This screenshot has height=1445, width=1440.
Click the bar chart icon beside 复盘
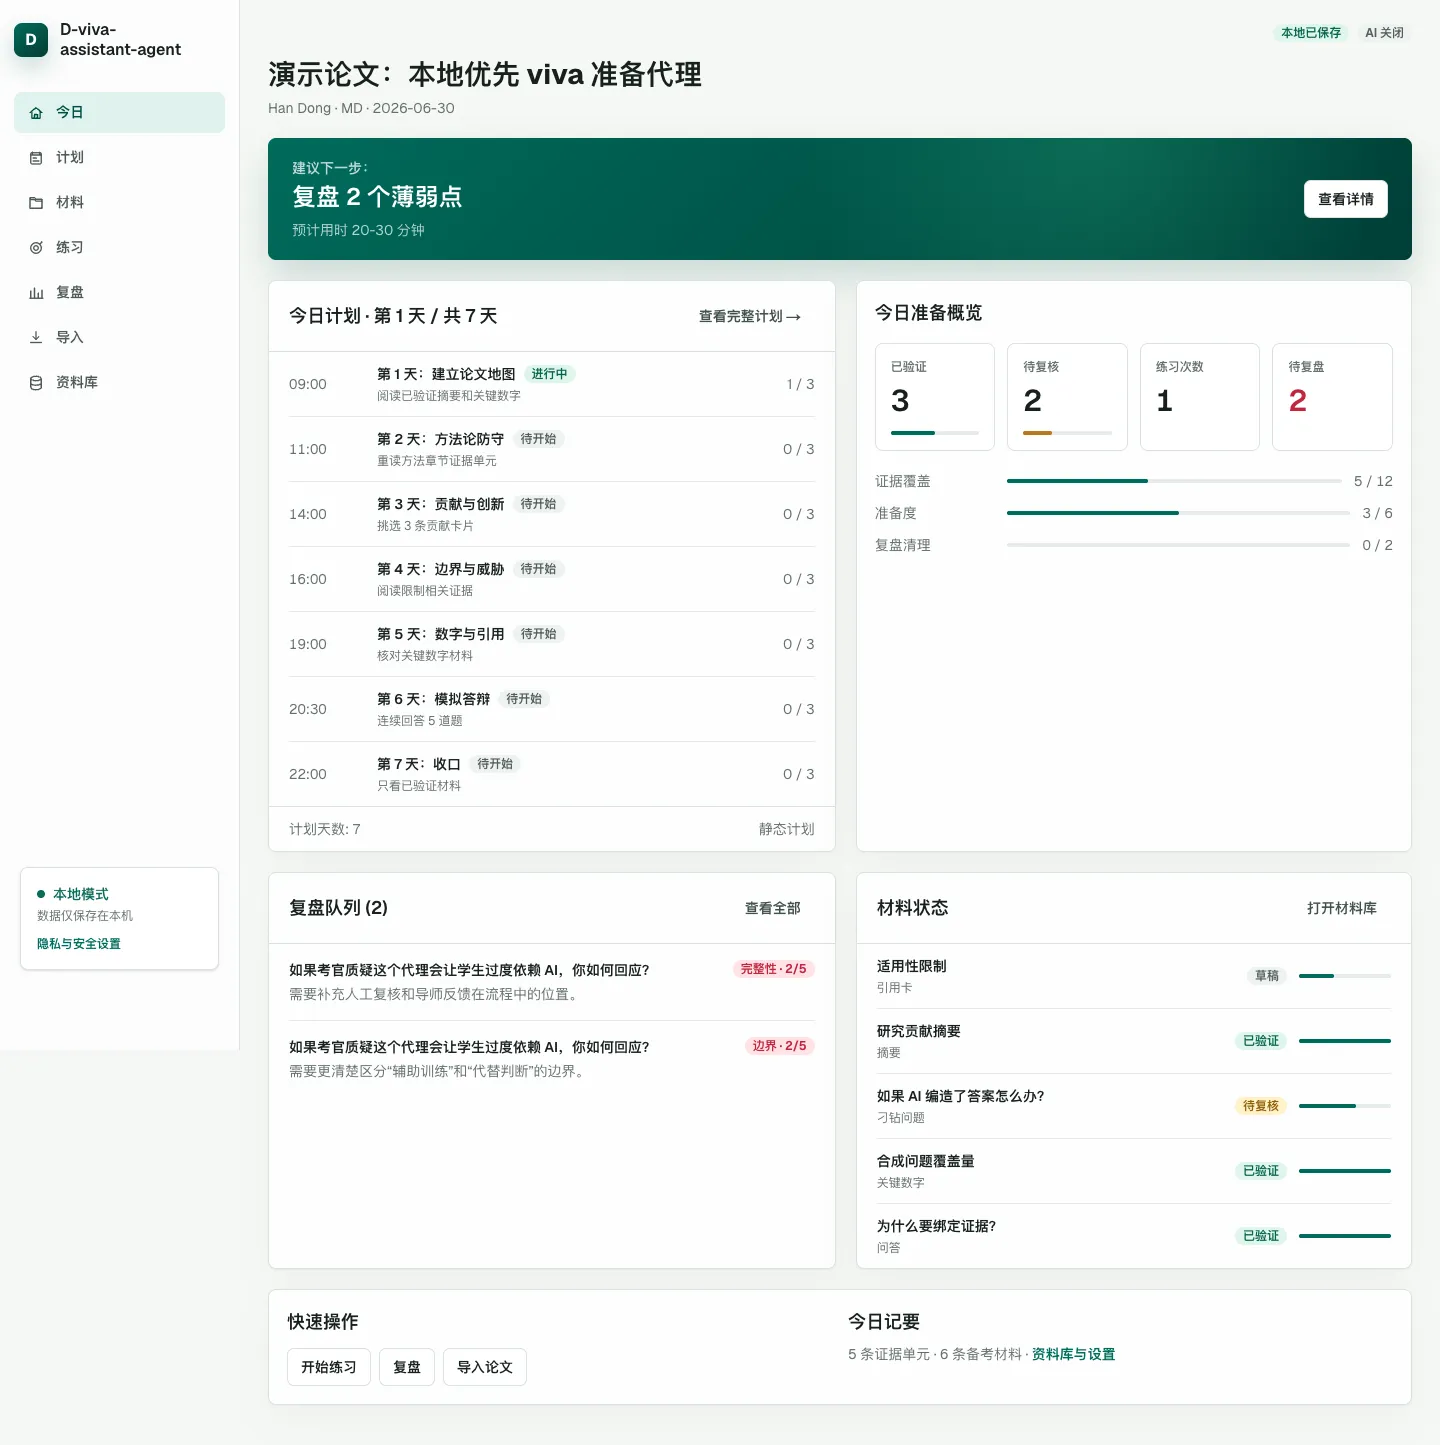(x=36, y=293)
